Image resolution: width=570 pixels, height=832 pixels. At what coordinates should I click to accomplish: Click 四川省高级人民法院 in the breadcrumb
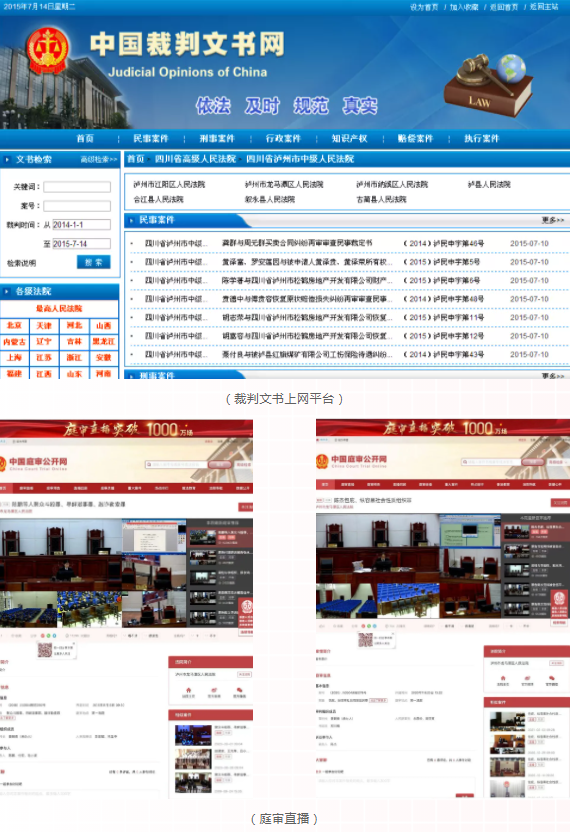point(195,159)
